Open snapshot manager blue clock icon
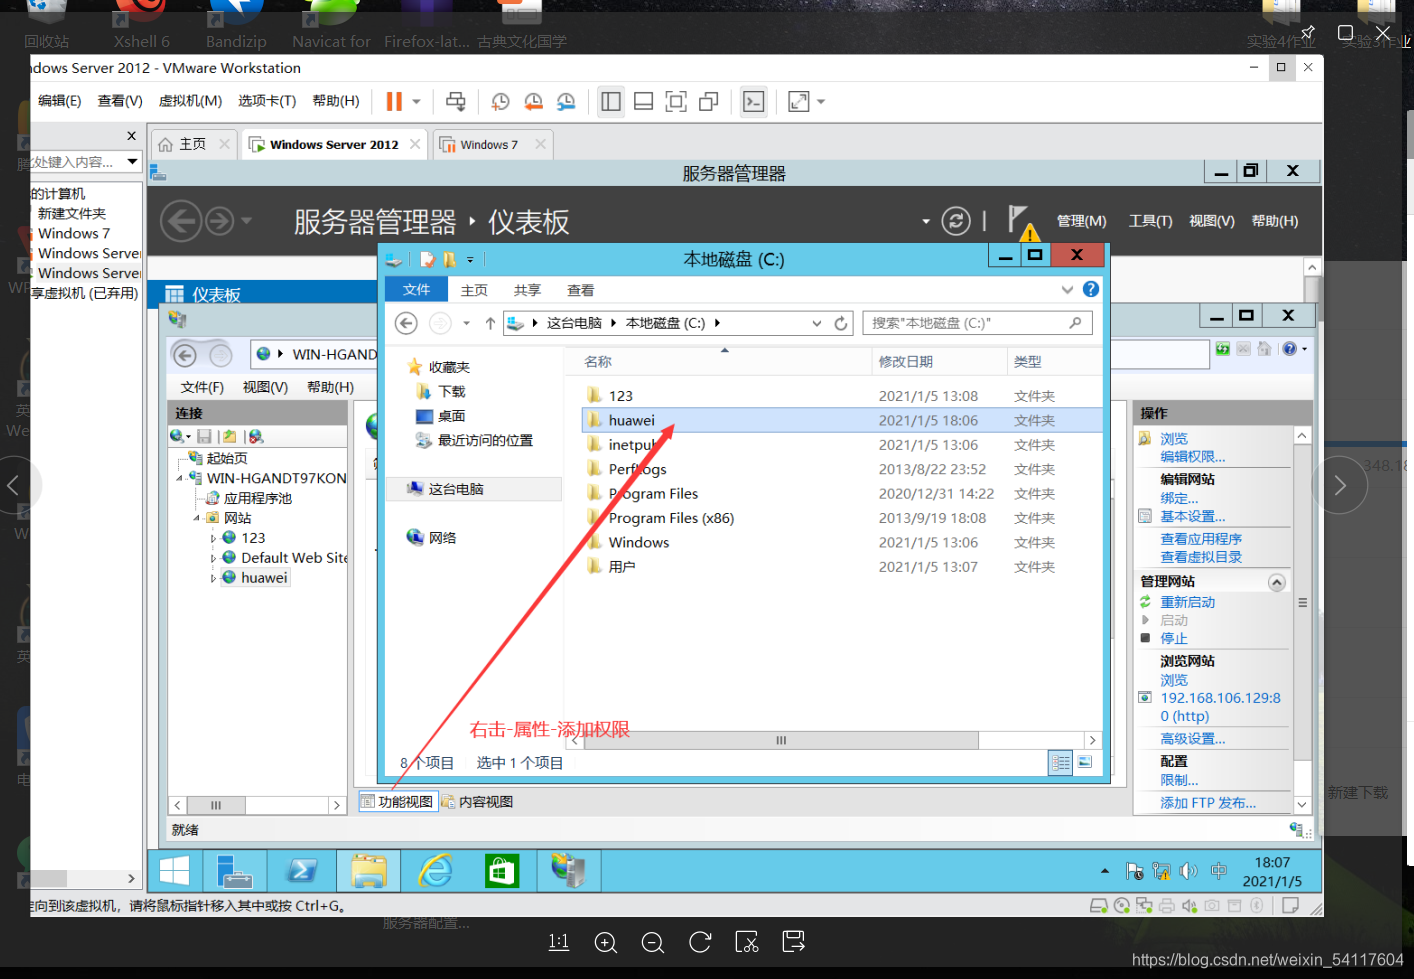This screenshot has width=1414, height=979. (x=566, y=101)
